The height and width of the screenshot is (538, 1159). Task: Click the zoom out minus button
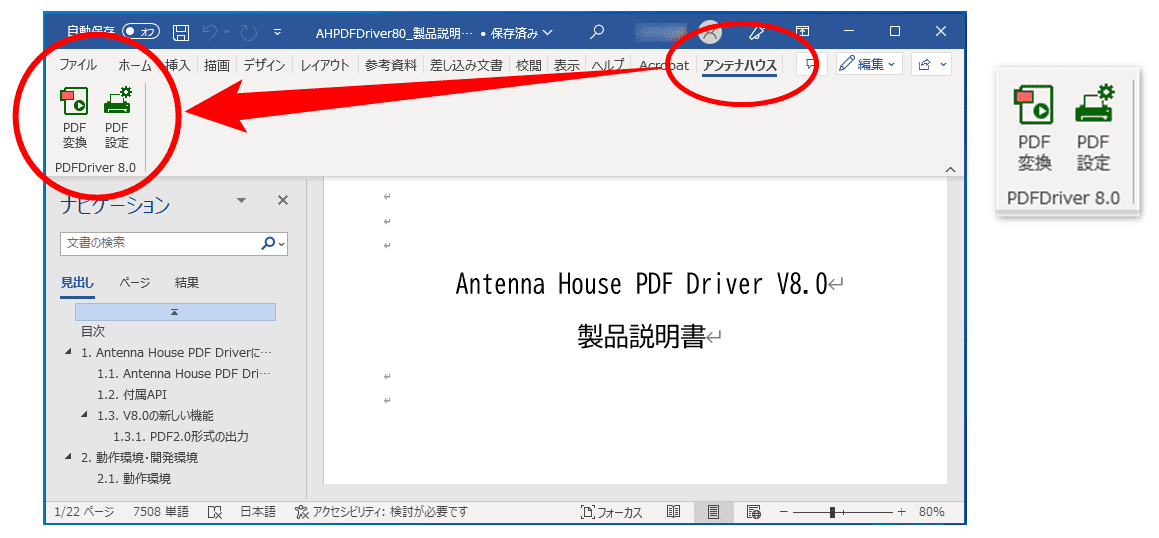[784, 511]
